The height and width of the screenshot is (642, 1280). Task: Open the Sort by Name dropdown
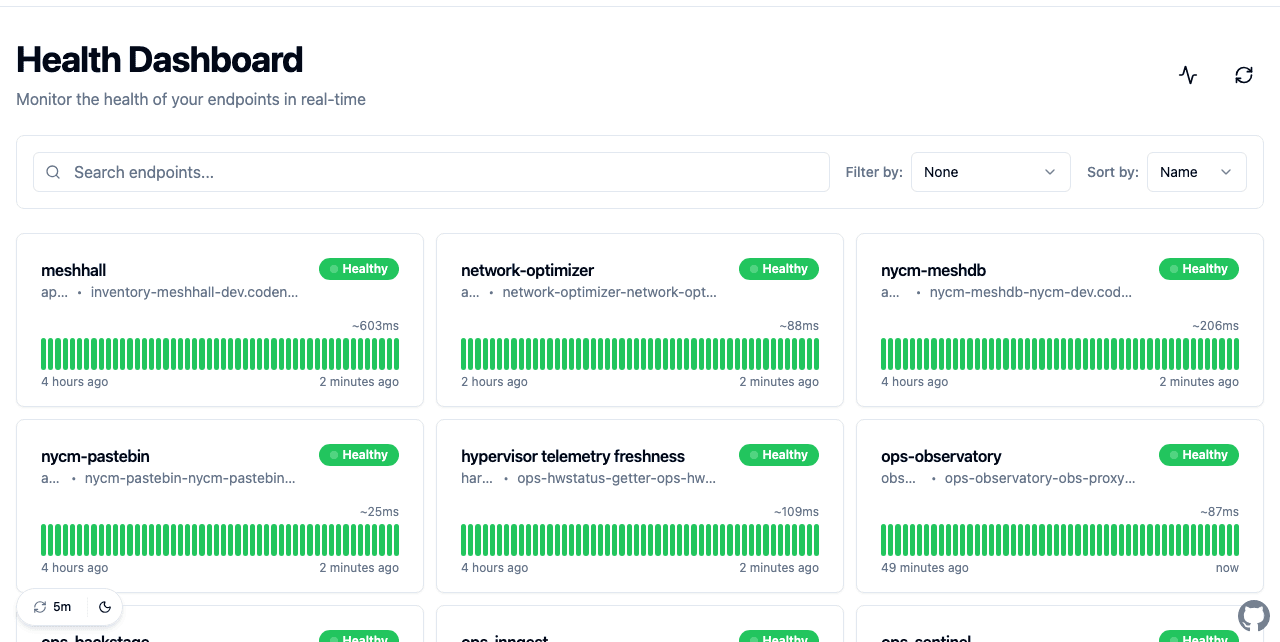pos(1197,172)
